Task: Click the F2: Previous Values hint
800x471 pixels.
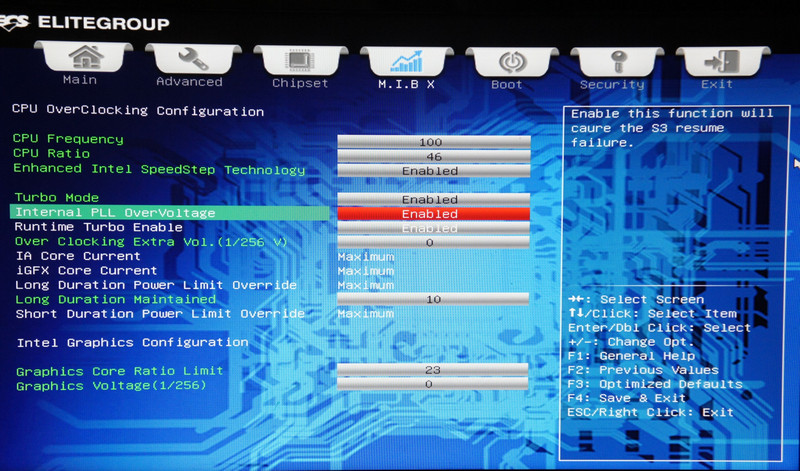Action: coord(643,370)
